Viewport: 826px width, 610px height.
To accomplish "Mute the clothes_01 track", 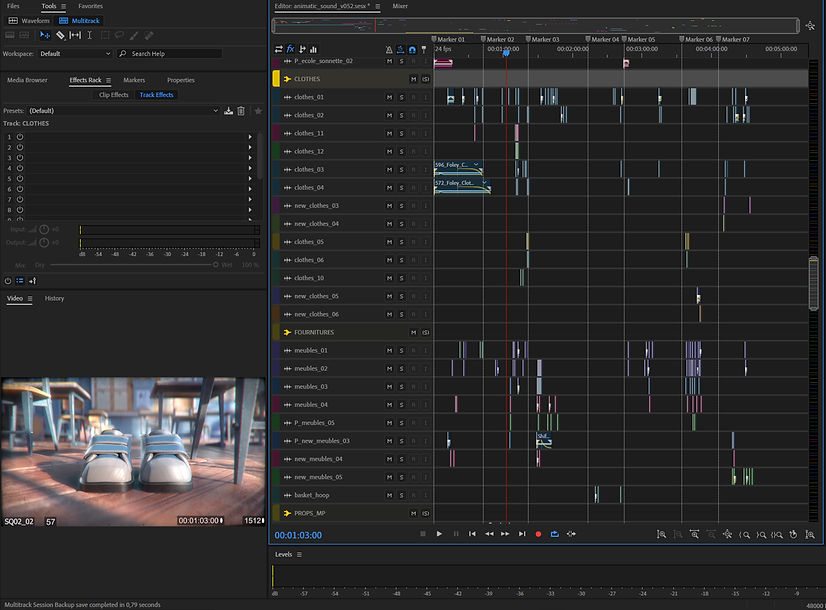I will point(388,97).
